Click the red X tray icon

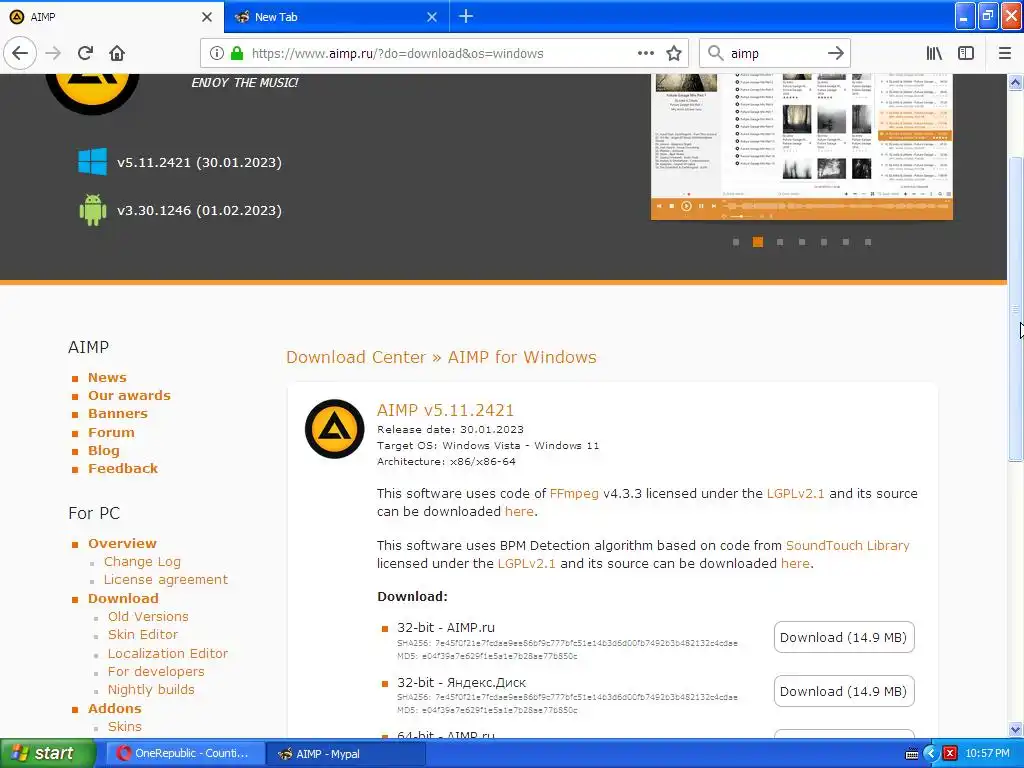(x=950, y=754)
